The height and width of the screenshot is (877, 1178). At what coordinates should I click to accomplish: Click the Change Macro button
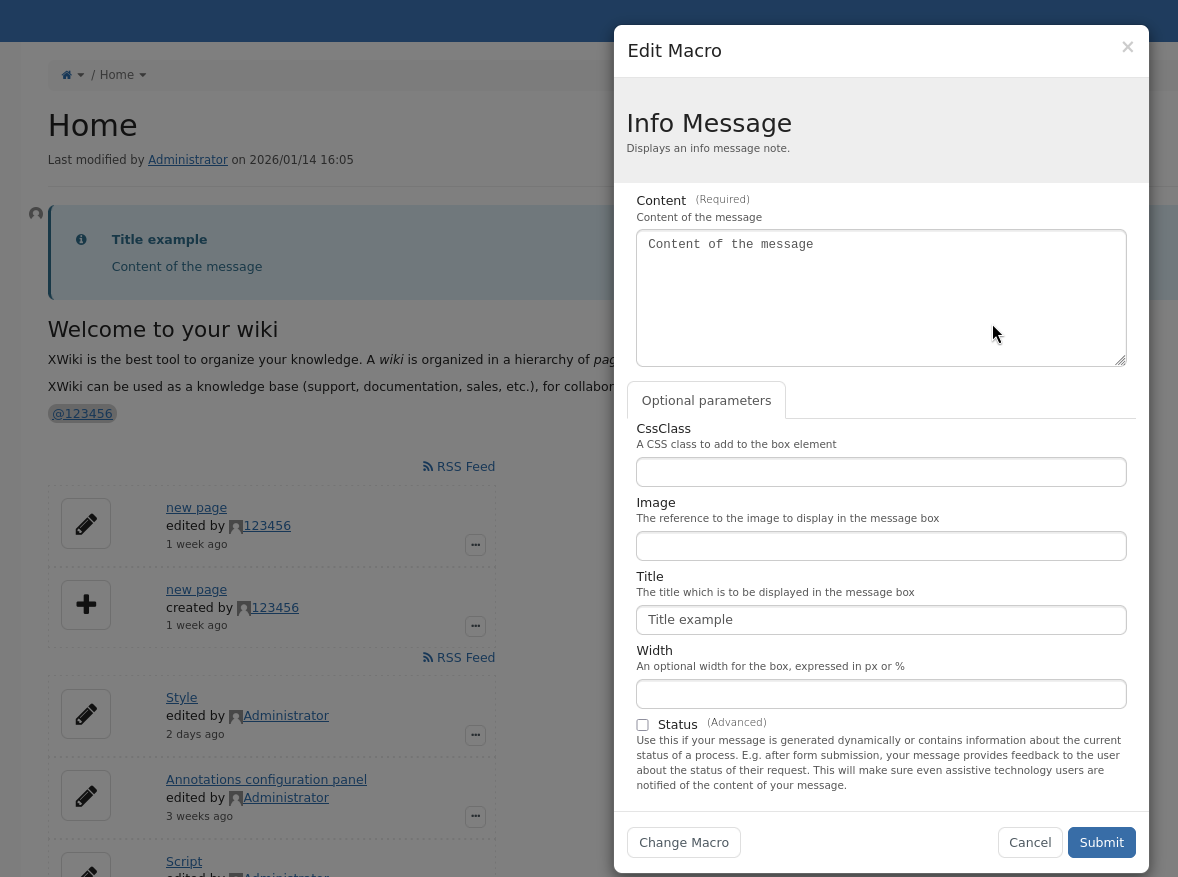click(684, 843)
